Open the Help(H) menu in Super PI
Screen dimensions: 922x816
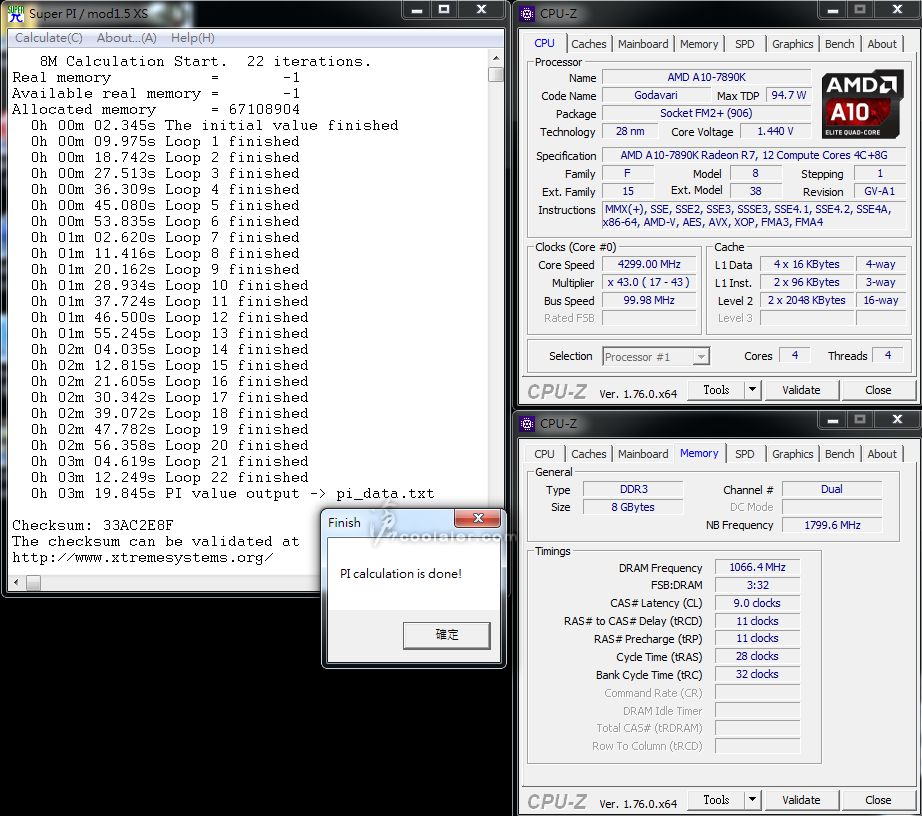[x=193, y=38]
